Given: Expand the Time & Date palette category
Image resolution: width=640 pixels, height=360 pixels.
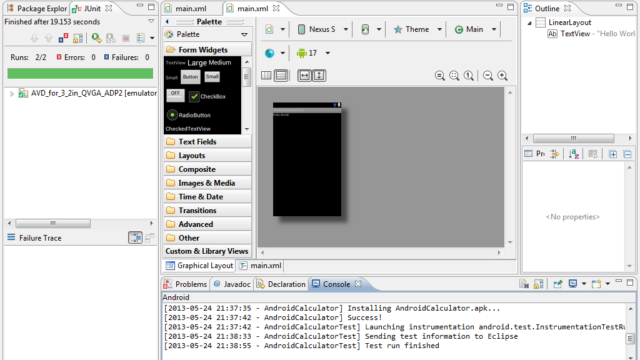Looking at the screenshot, I should click(x=207, y=197).
